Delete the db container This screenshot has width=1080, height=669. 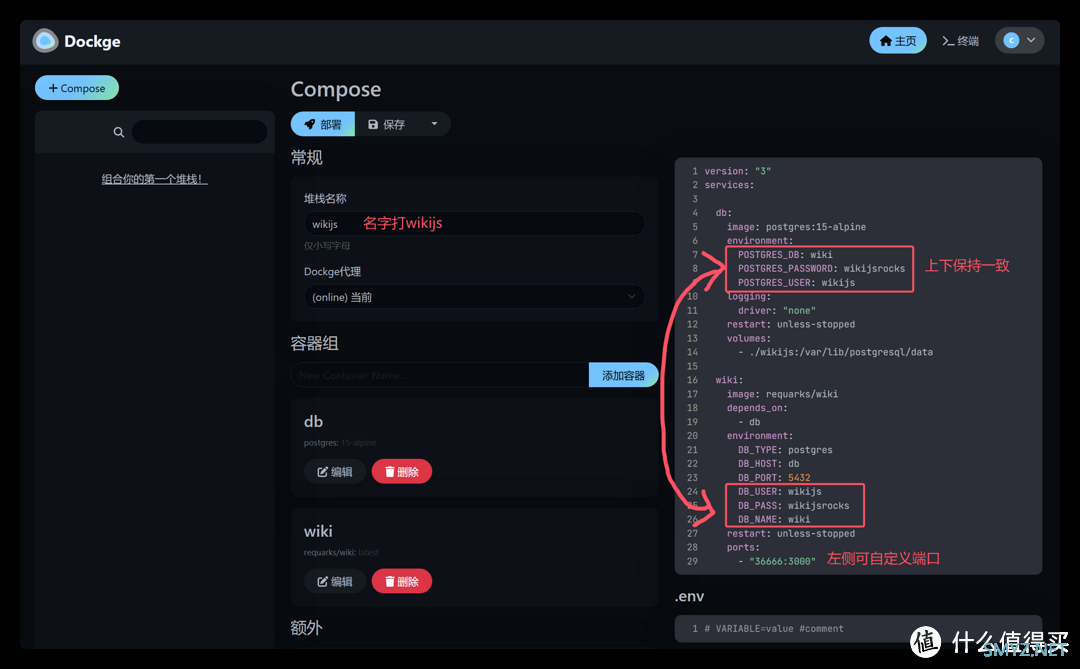click(x=402, y=471)
